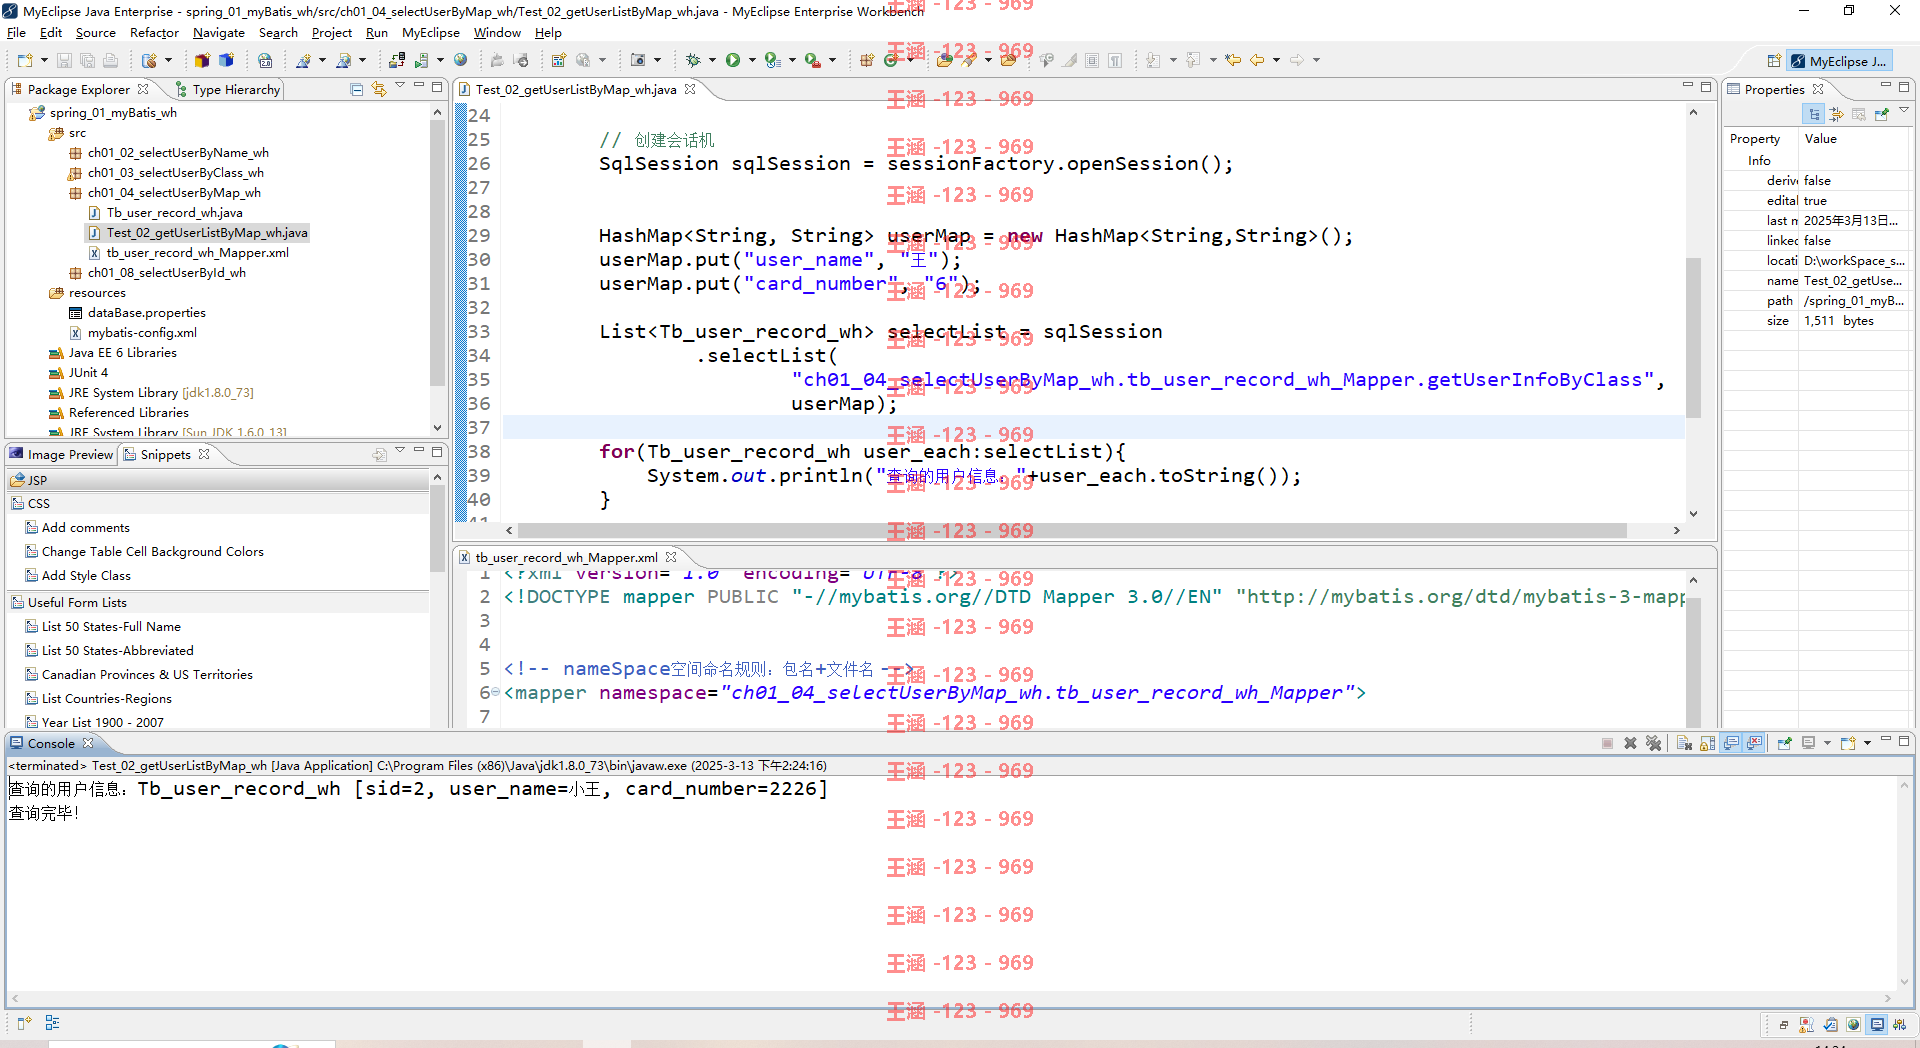This screenshot has height=1048, width=1920.
Task: Close the Console view tab
Action: (x=88, y=743)
